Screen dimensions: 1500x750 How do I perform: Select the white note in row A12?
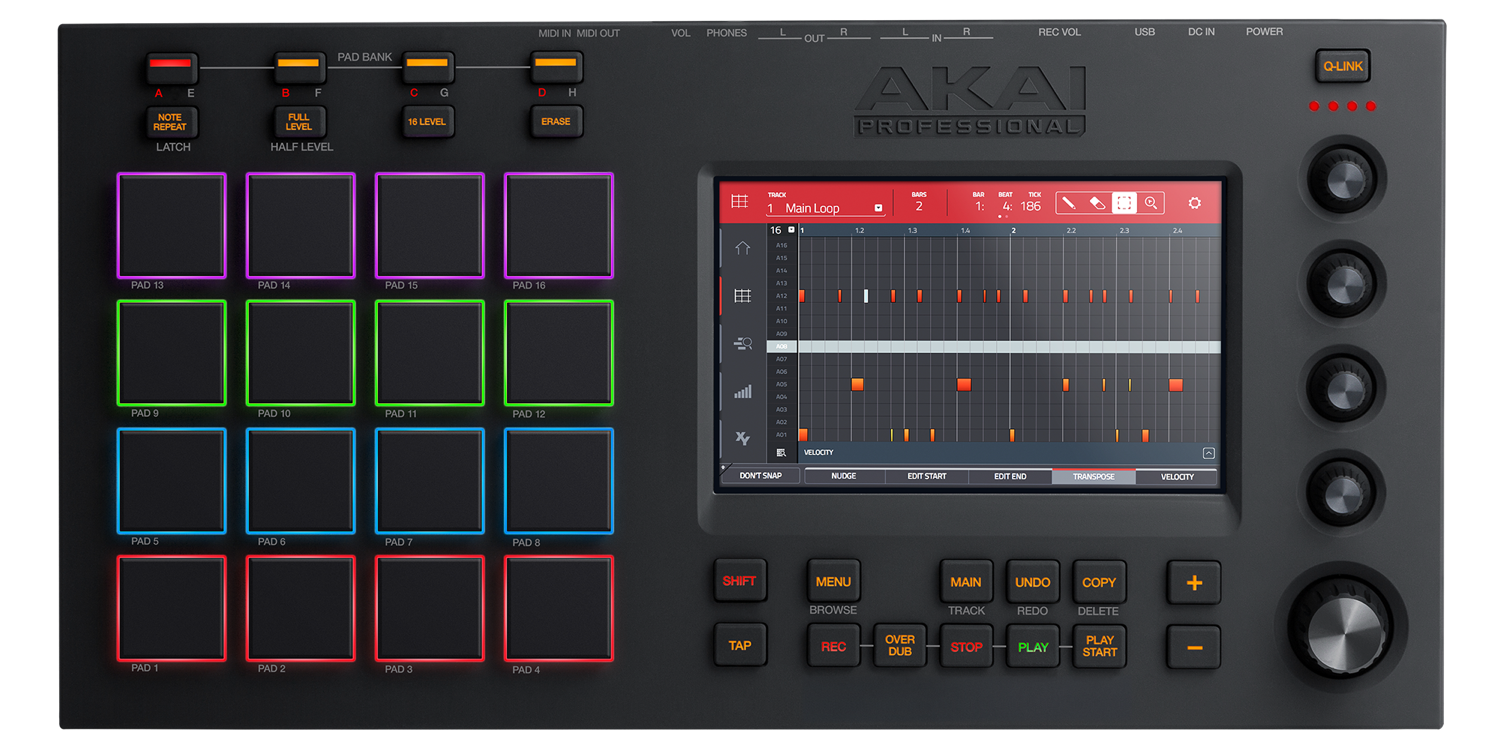pyautogui.click(x=866, y=296)
